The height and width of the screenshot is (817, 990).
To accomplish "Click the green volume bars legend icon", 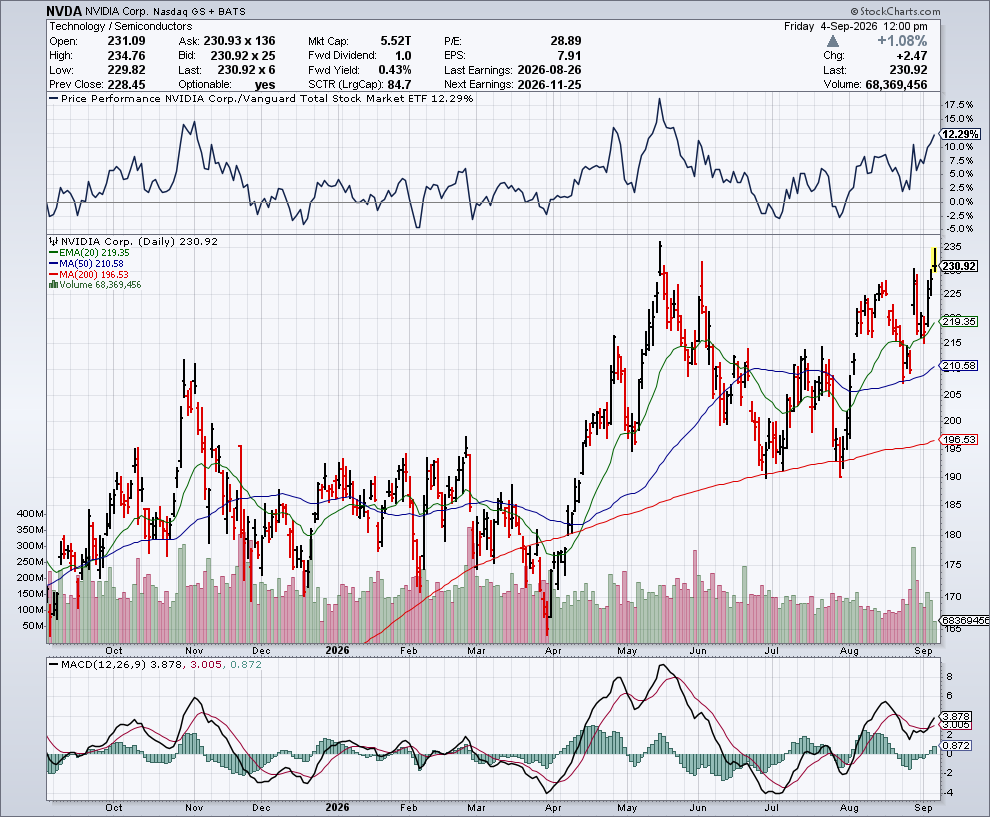I will [54, 285].
